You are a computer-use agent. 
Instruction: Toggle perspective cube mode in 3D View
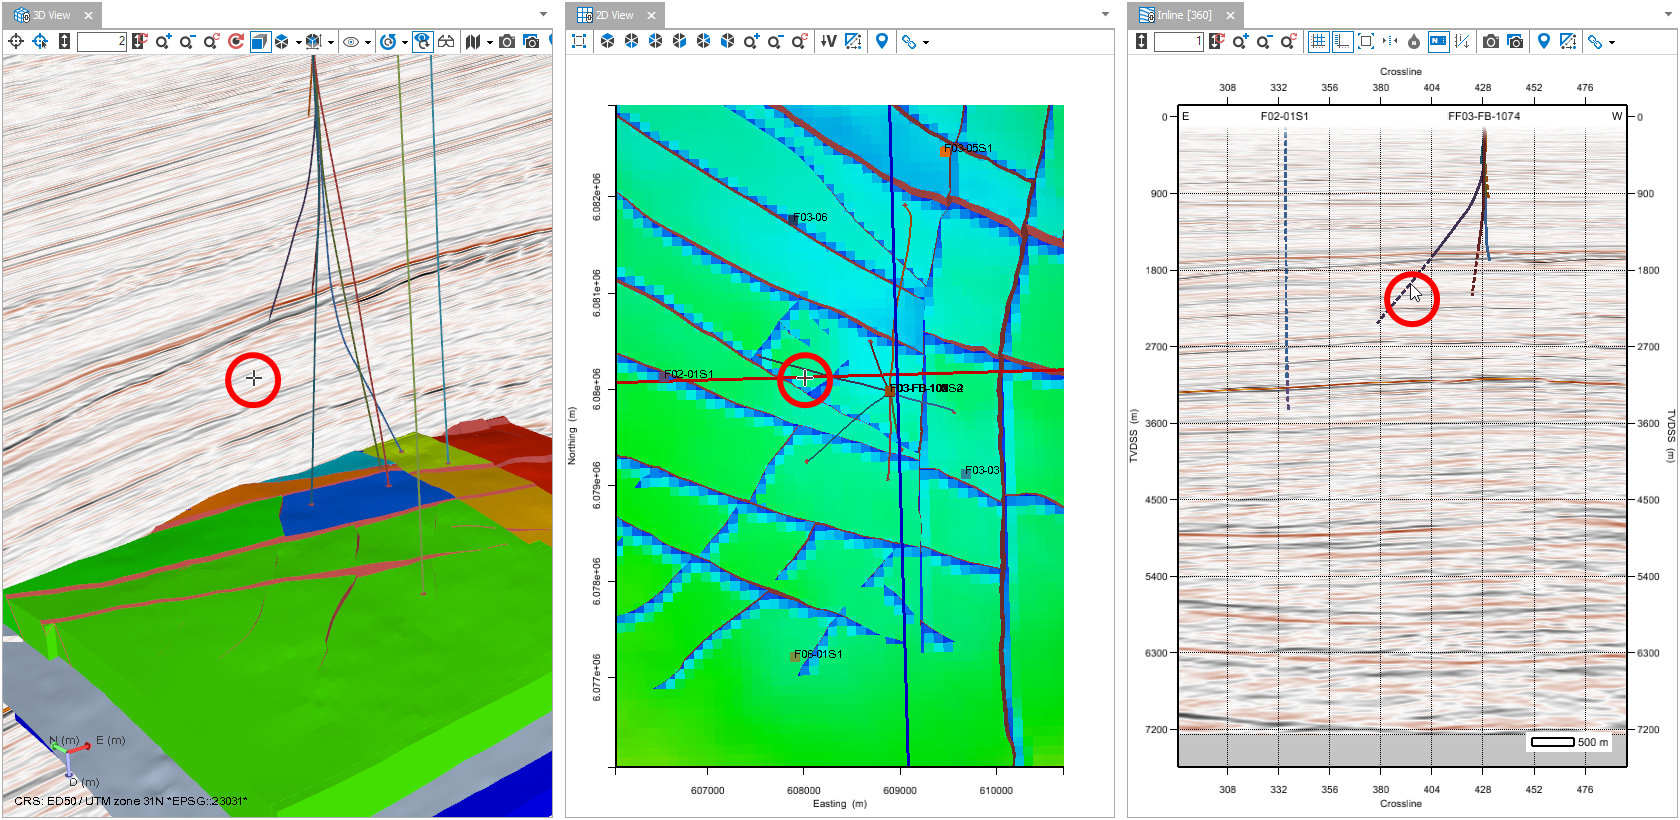point(260,42)
